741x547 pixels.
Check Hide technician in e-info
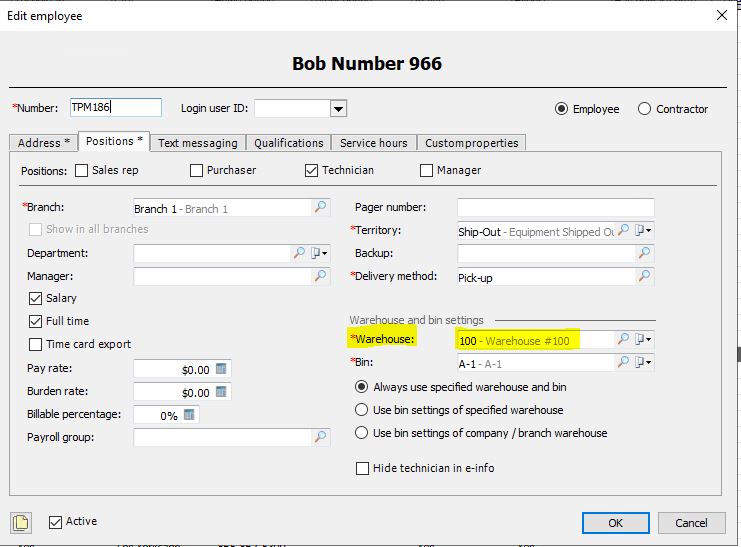362,469
